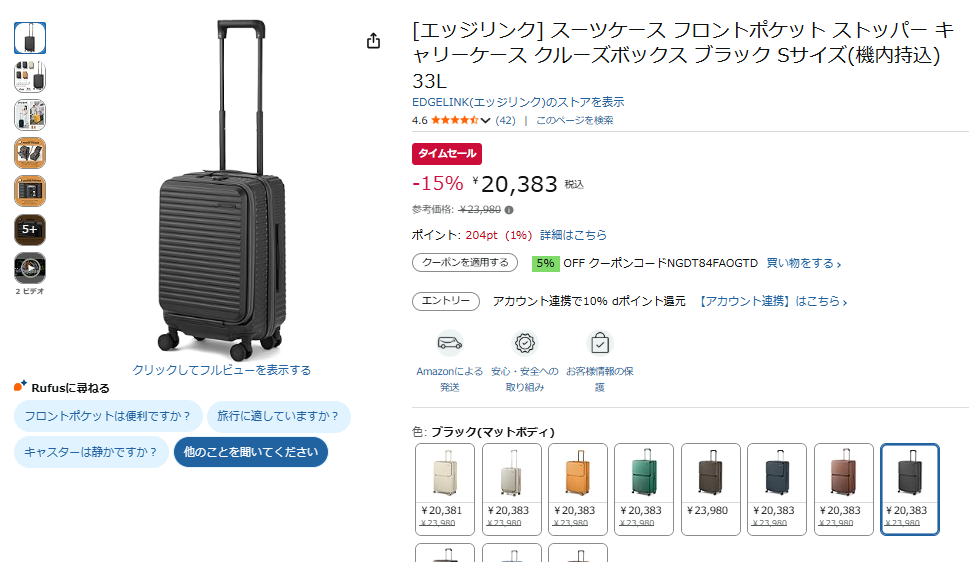Image resolution: width=974 pixels, height=562 pixels.
Task: Click the エントリー button
Action: click(x=446, y=302)
